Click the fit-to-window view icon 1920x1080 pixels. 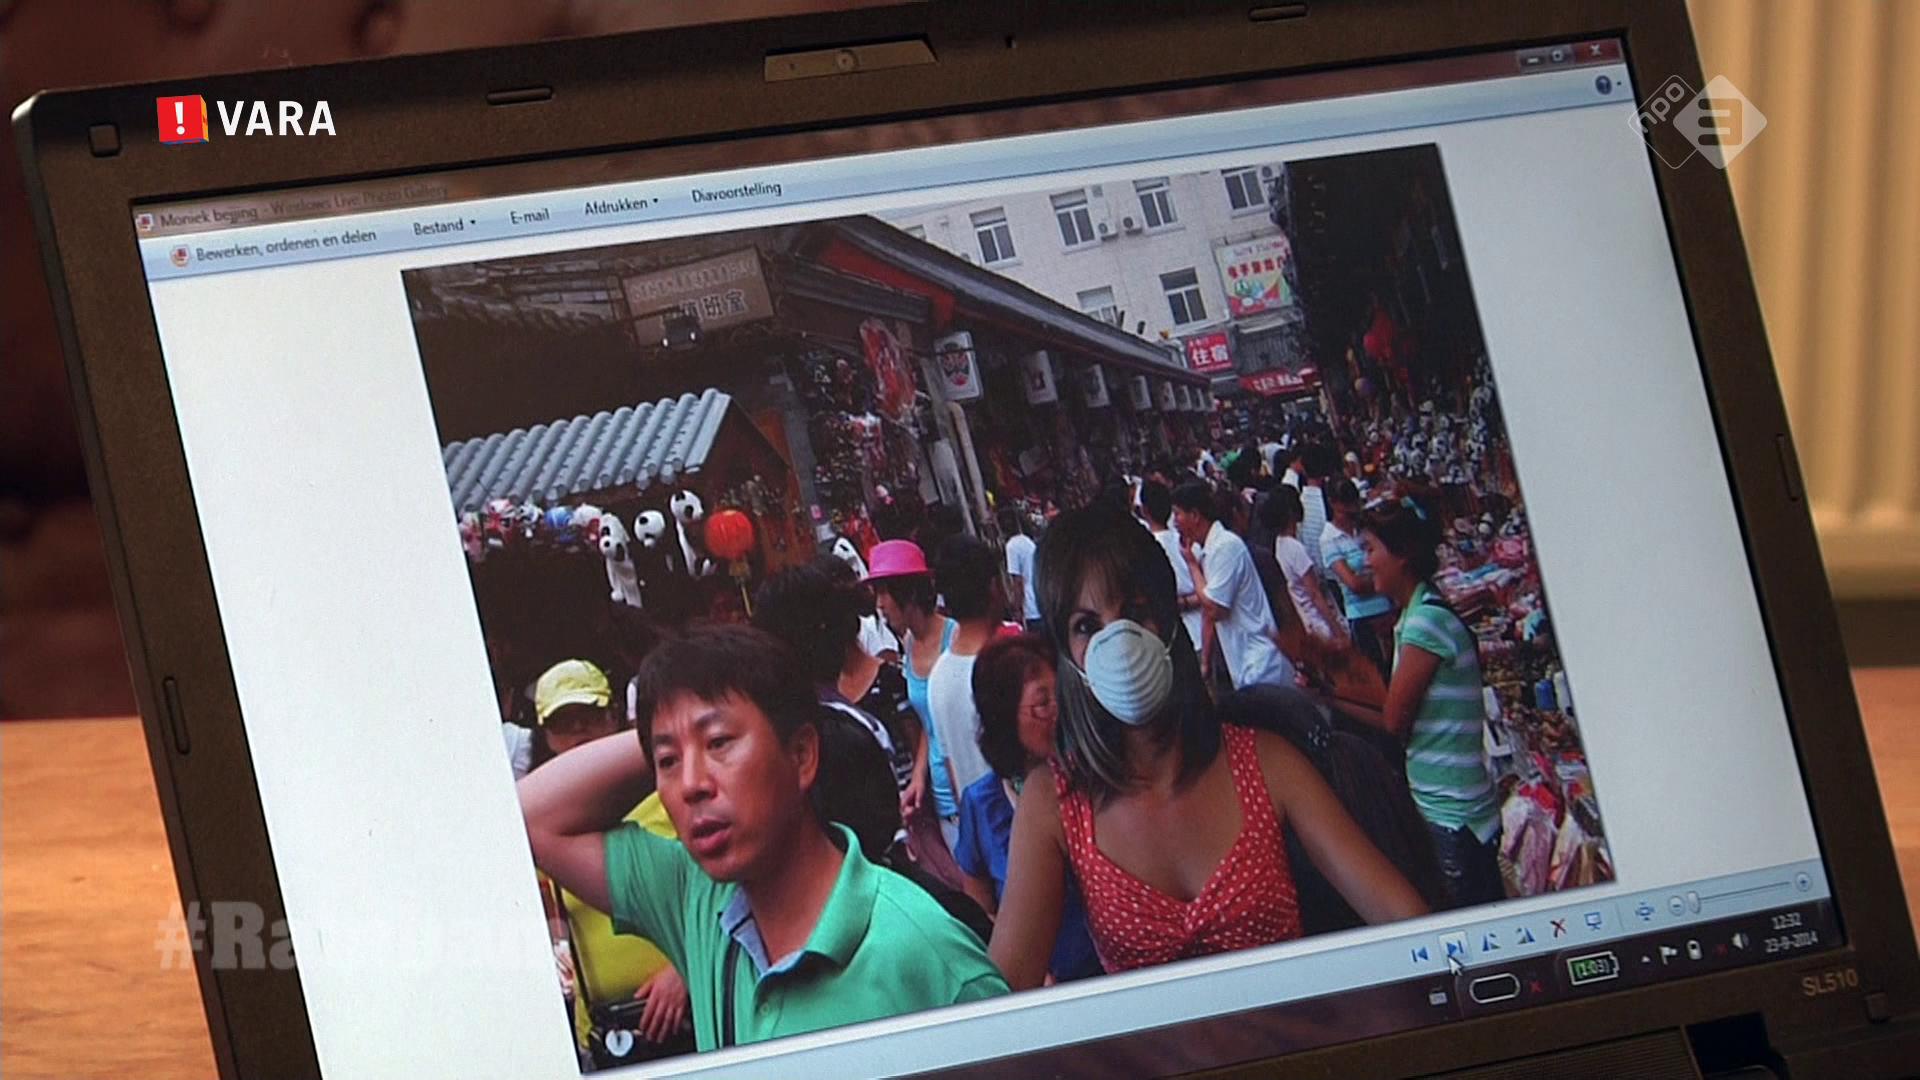coord(1644,911)
